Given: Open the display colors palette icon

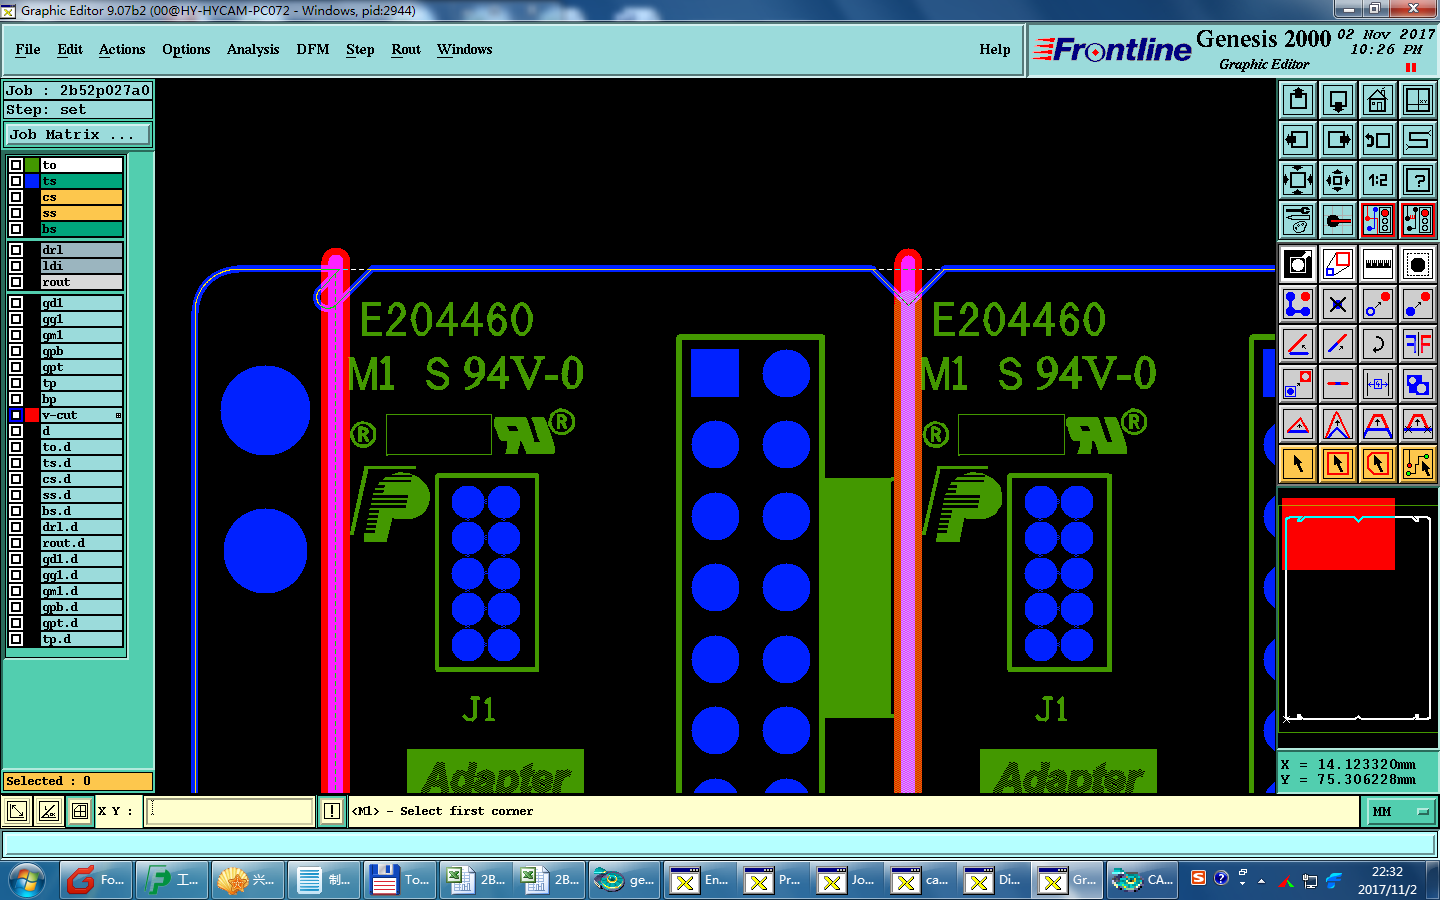Looking at the screenshot, I should point(1298,220).
